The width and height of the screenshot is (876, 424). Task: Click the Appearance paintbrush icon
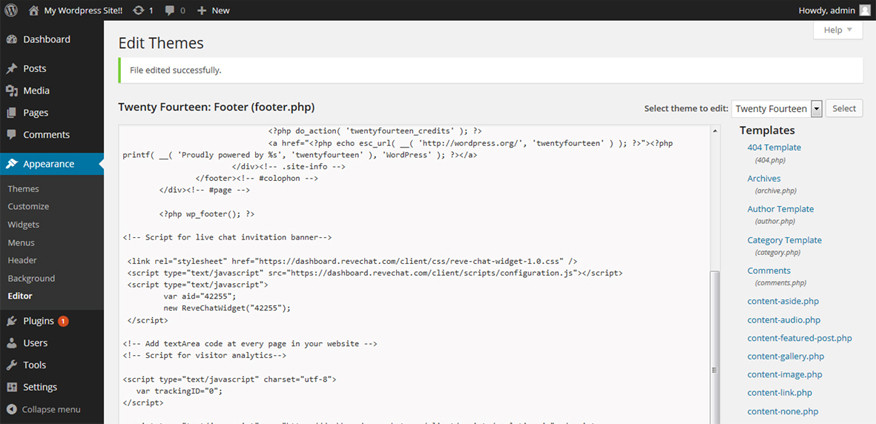click(x=12, y=164)
